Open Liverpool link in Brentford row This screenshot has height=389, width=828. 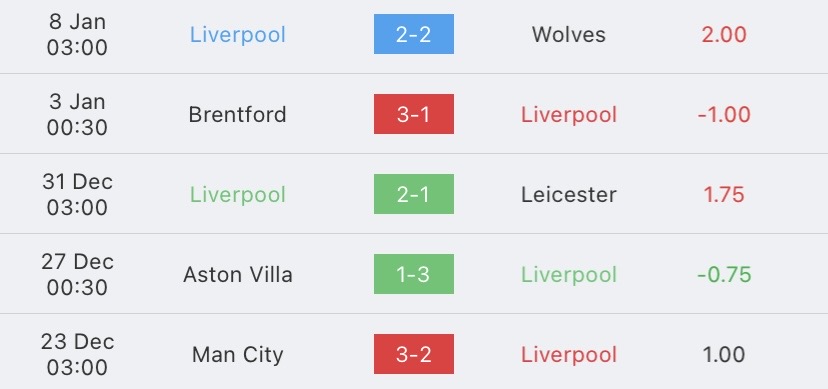tap(569, 115)
